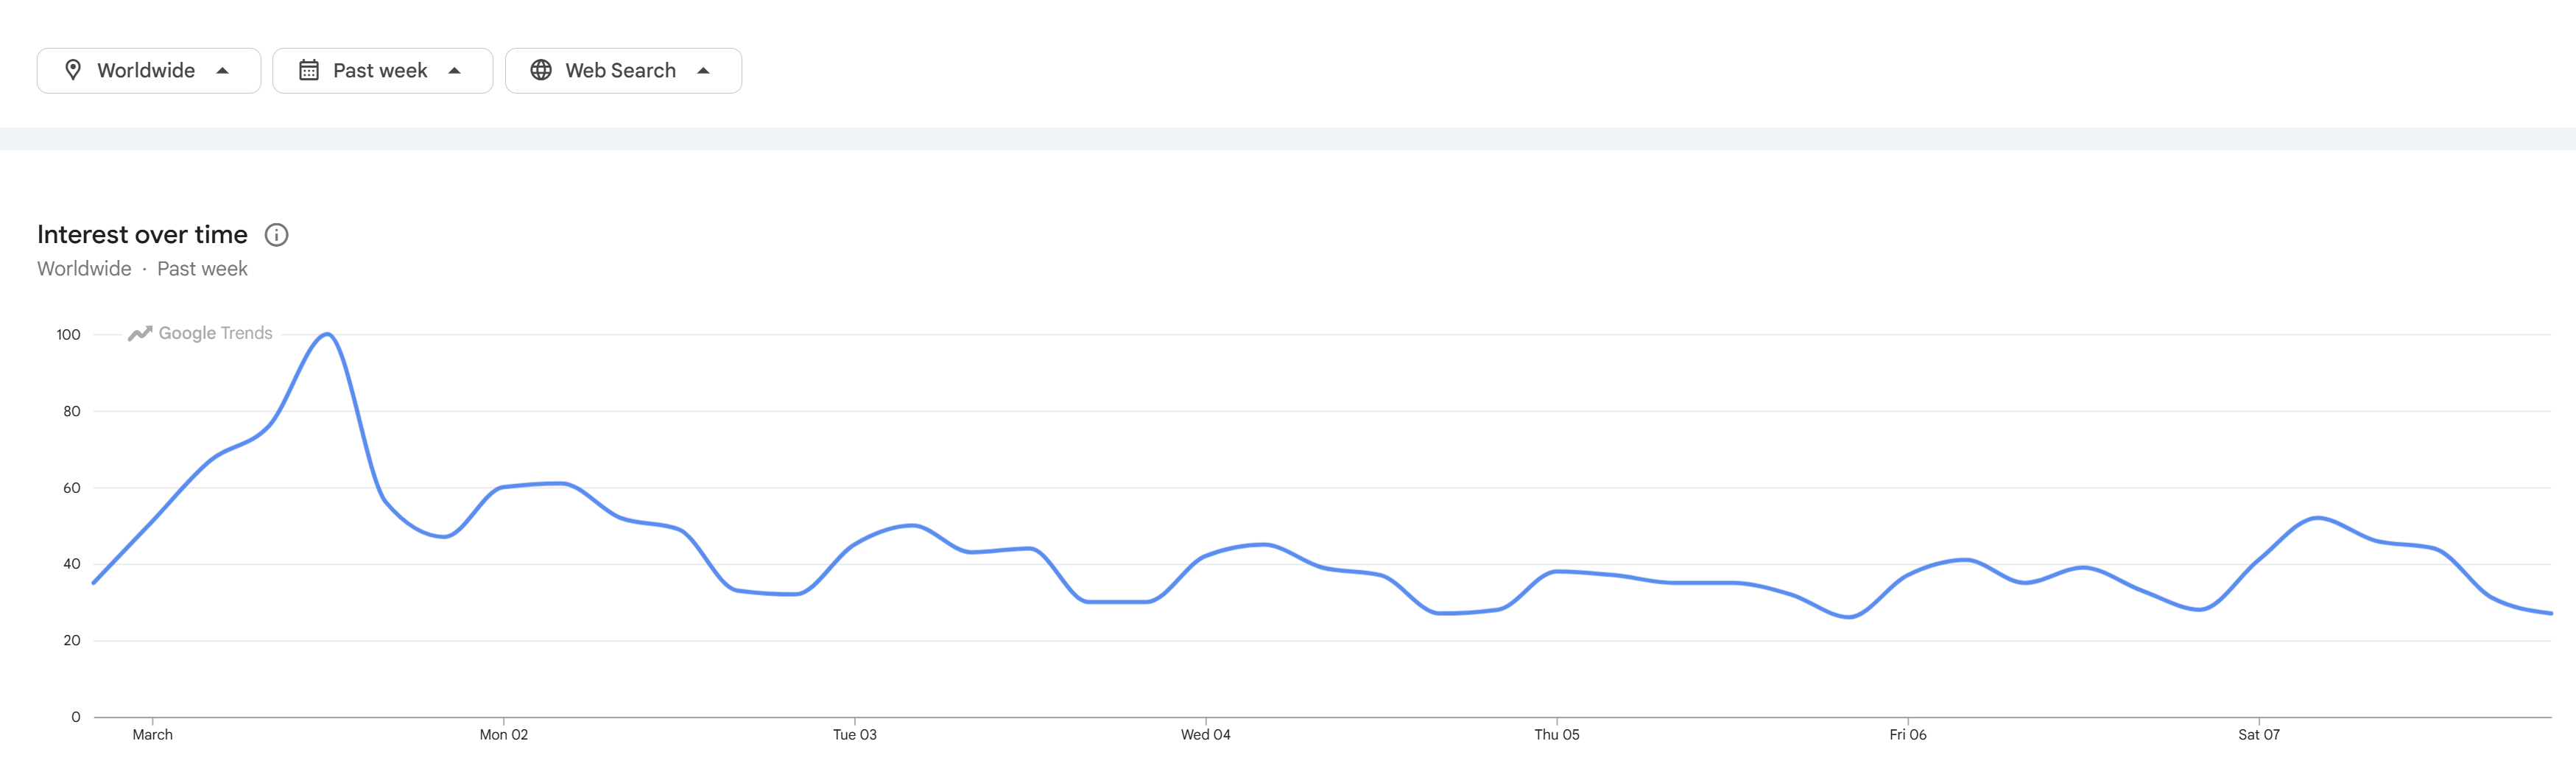The height and width of the screenshot is (783, 2576).
Task: Click the 'Mon 02' axis label
Action: tap(504, 735)
